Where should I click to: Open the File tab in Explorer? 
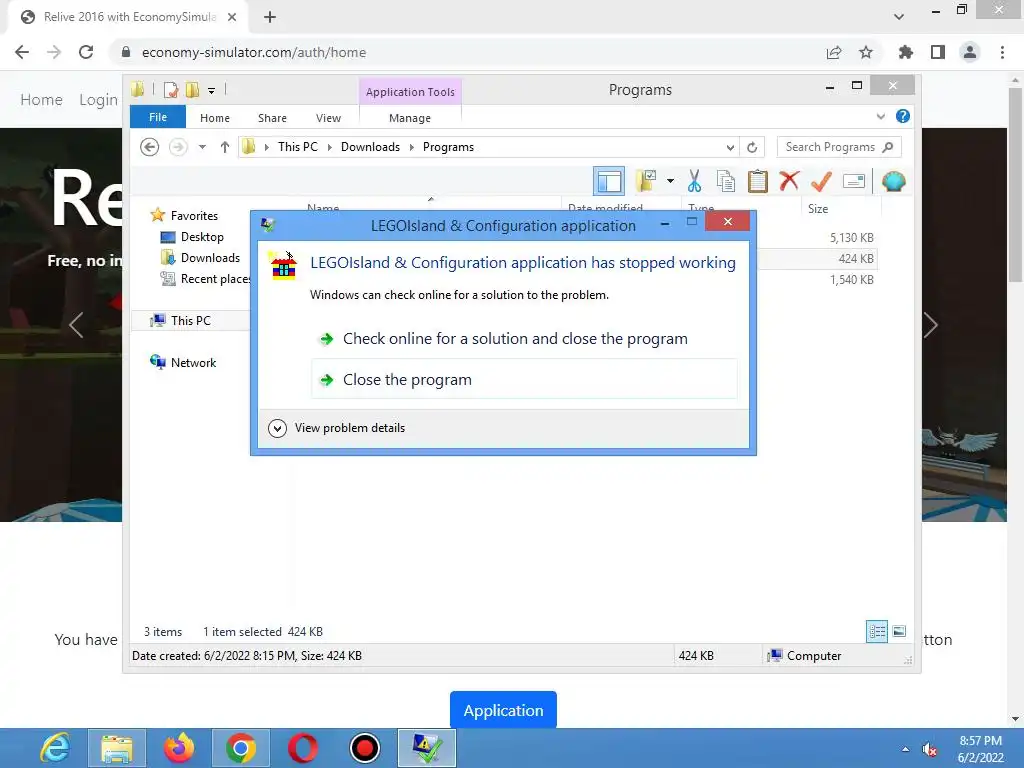pos(158,117)
